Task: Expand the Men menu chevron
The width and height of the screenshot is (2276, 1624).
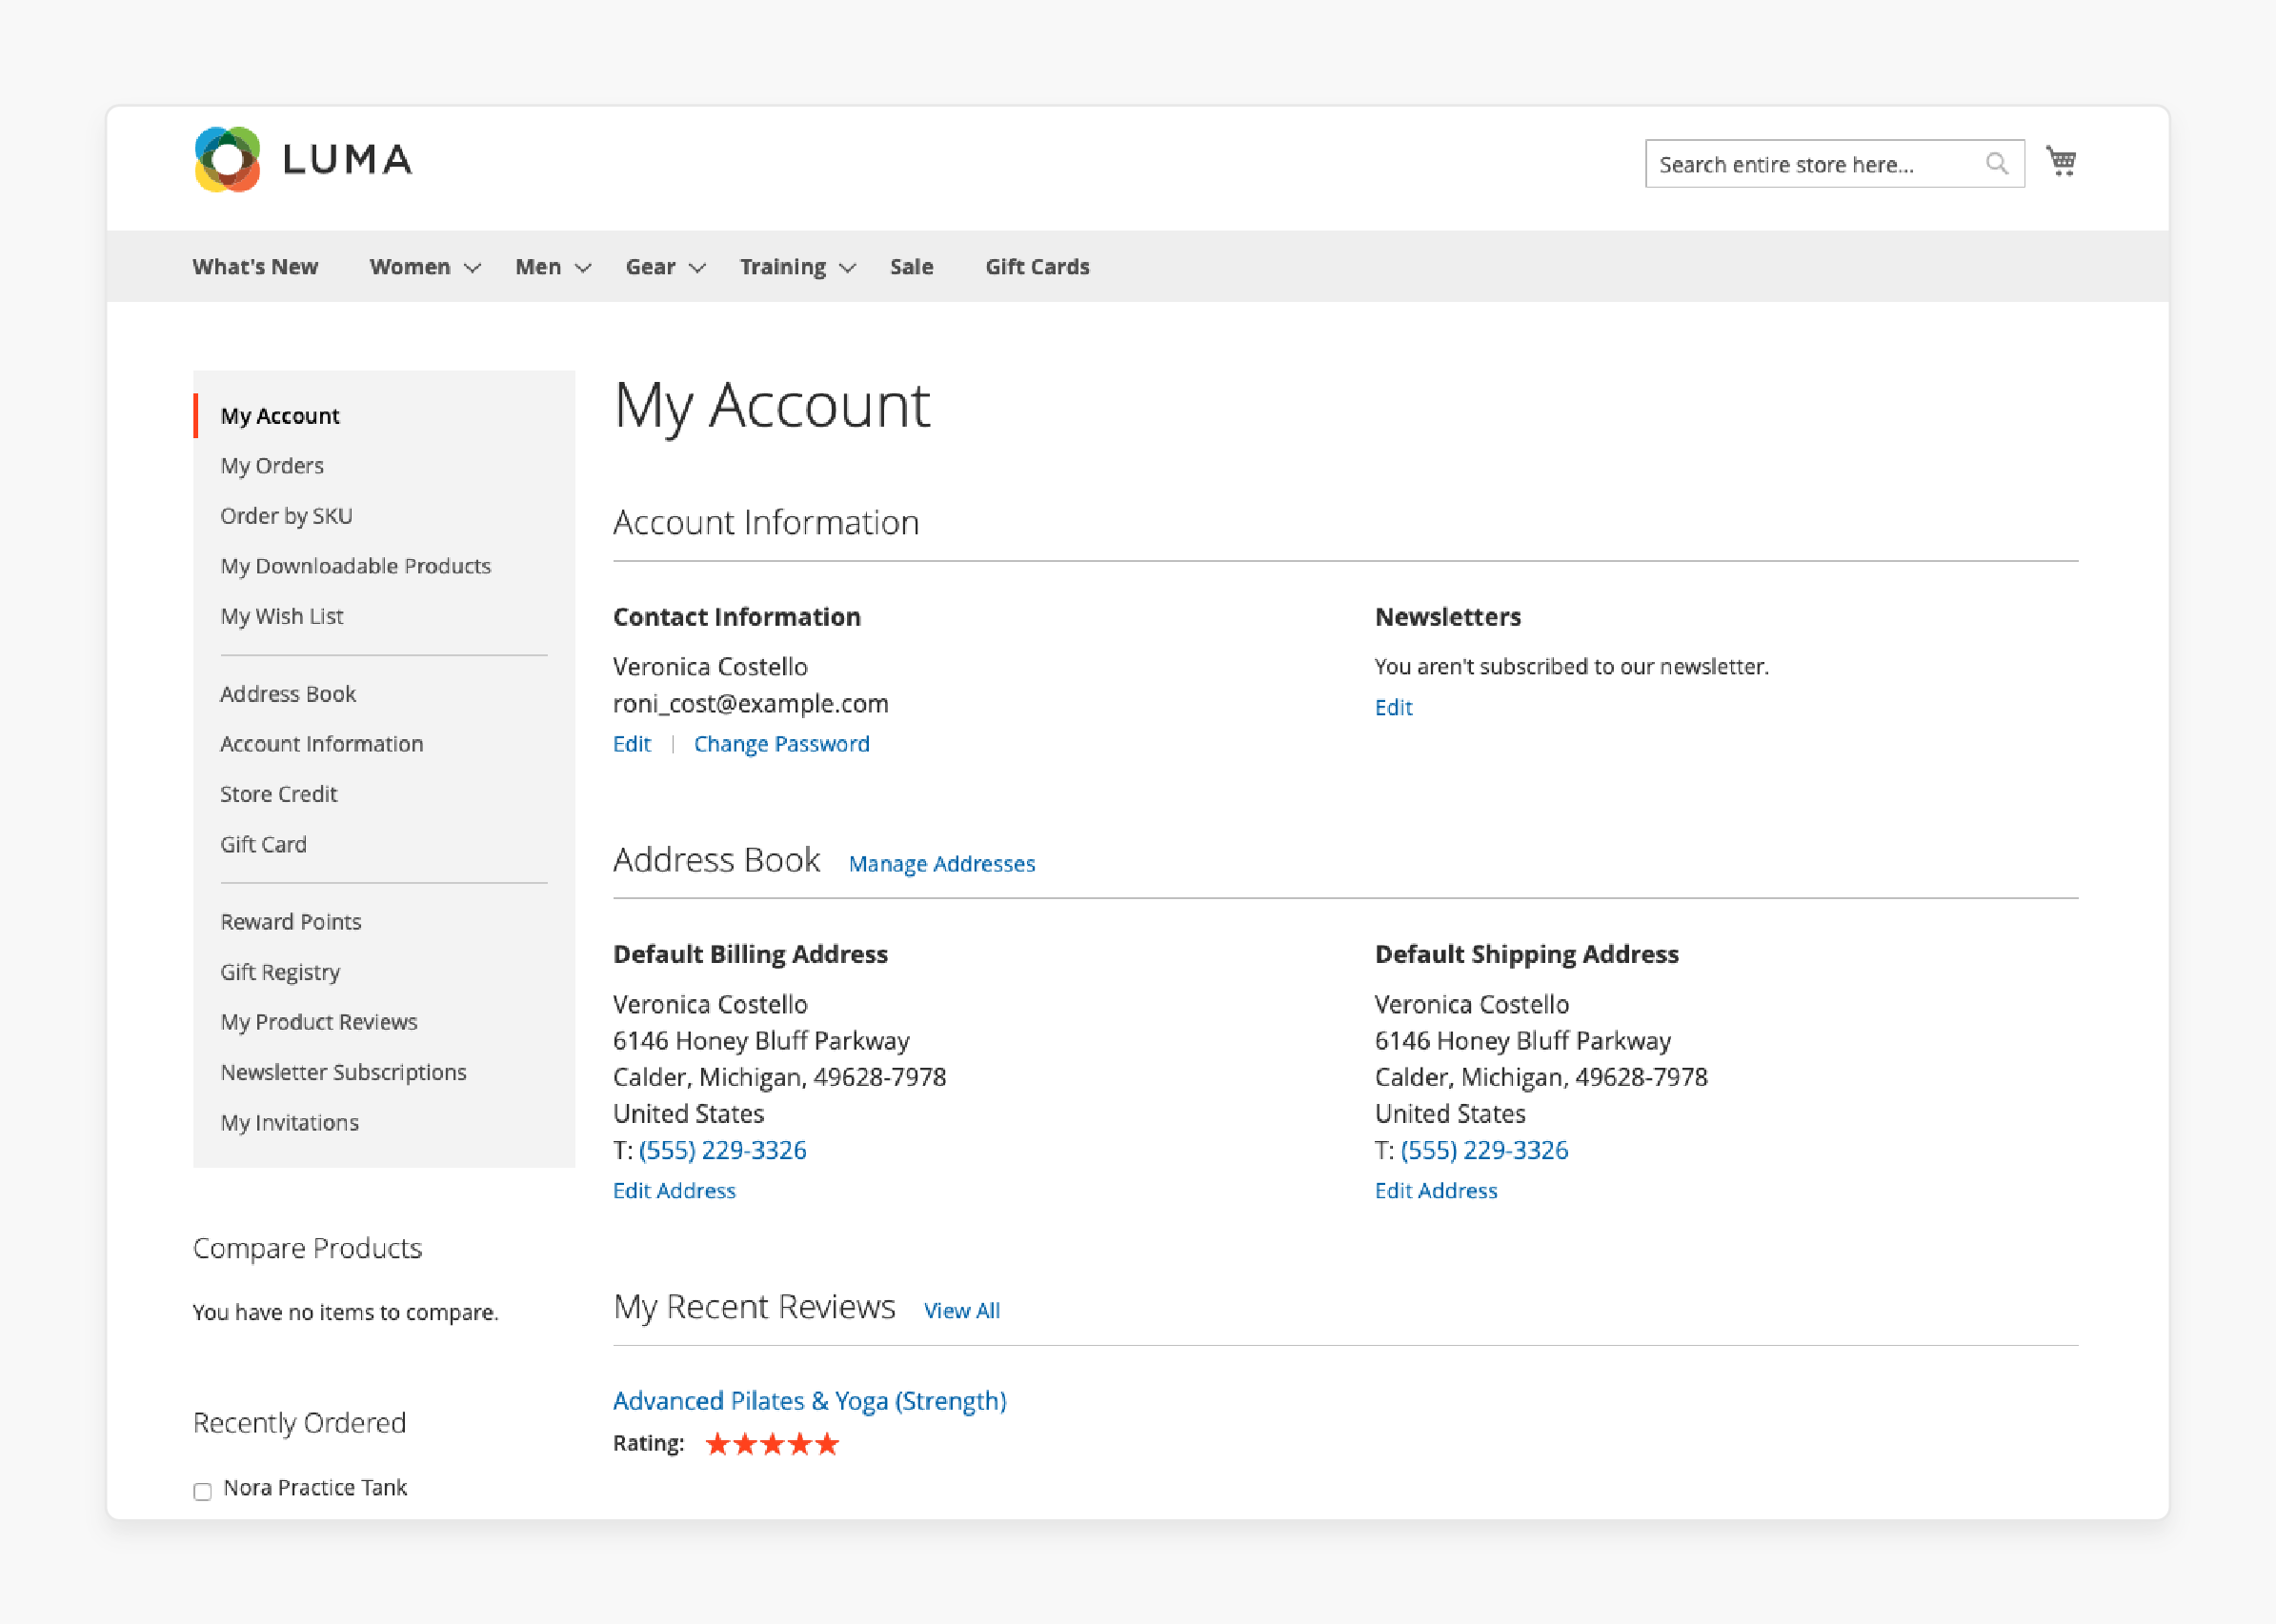Action: click(x=584, y=268)
